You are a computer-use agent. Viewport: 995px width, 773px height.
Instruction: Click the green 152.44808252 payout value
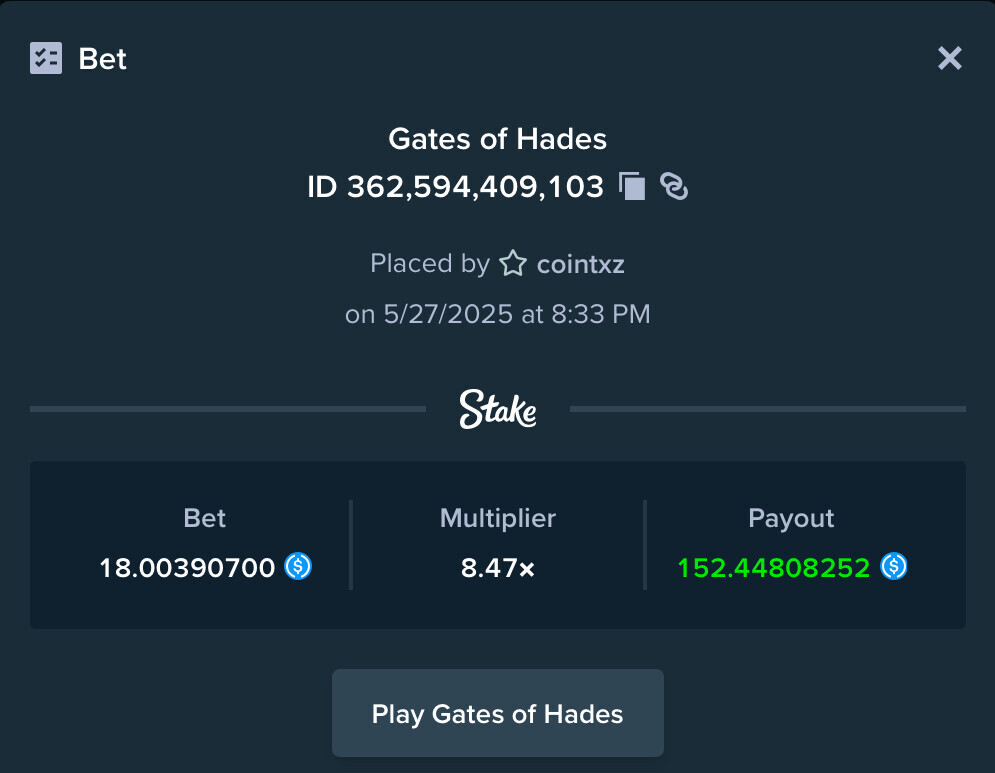[774, 568]
